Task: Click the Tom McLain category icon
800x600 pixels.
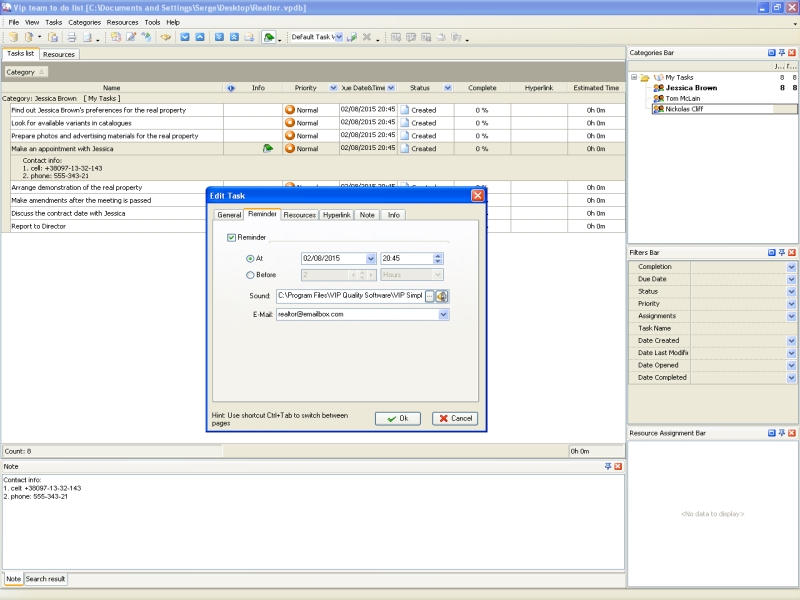Action: click(658, 98)
